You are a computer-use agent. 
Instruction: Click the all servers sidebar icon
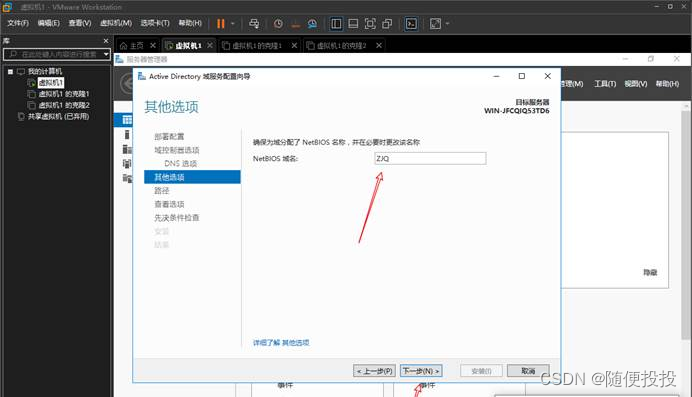pyautogui.click(x=127, y=149)
